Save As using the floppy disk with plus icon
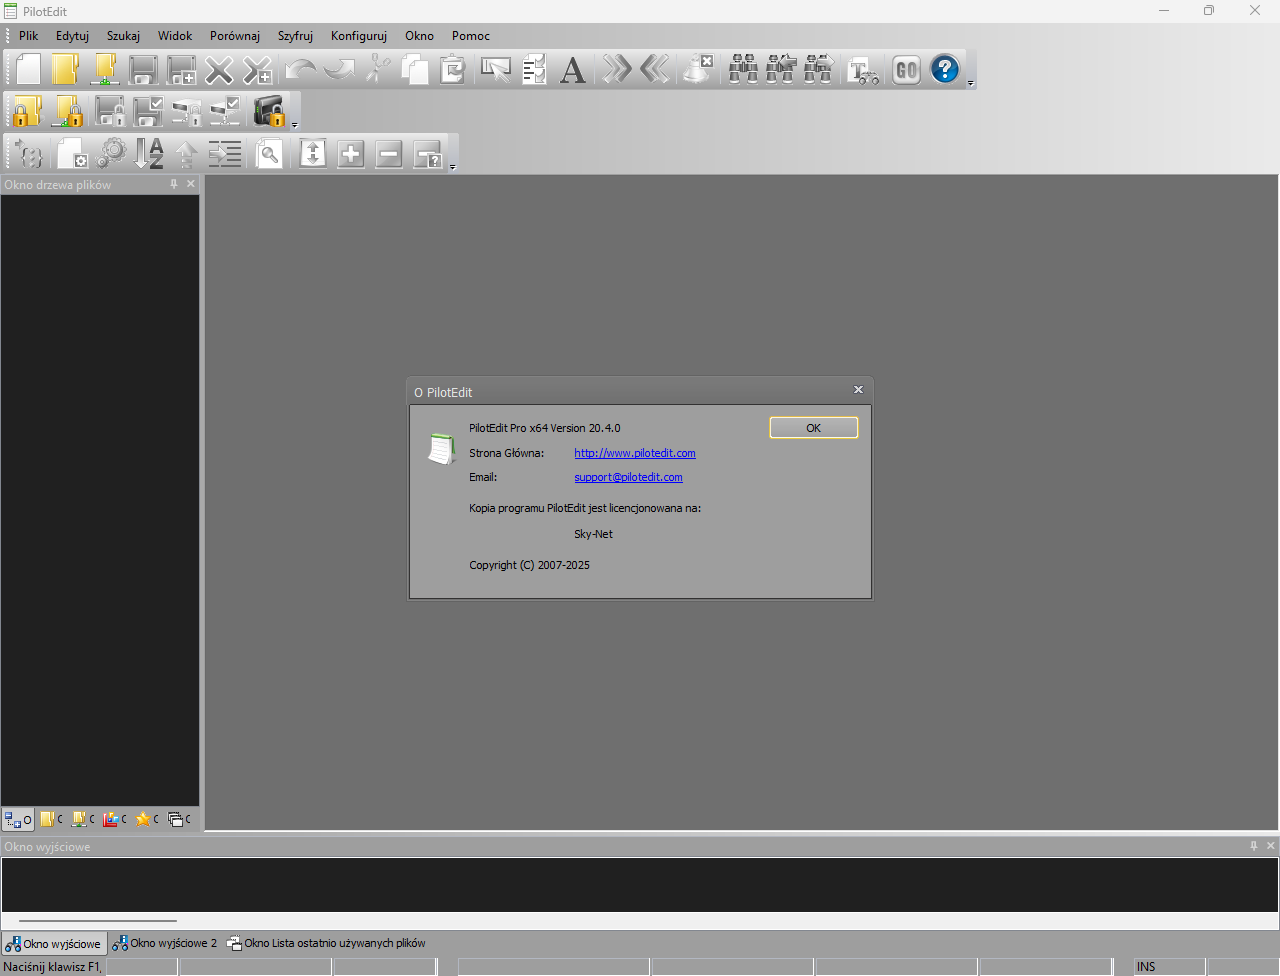1280x976 pixels. pyautogui.click(x=181, y=69)
